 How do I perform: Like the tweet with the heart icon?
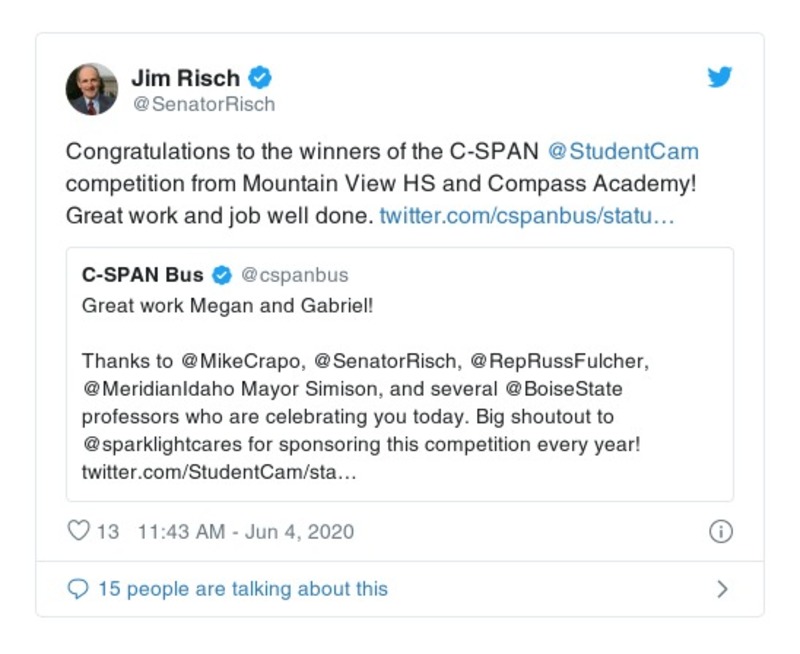(x=78, y=531)
